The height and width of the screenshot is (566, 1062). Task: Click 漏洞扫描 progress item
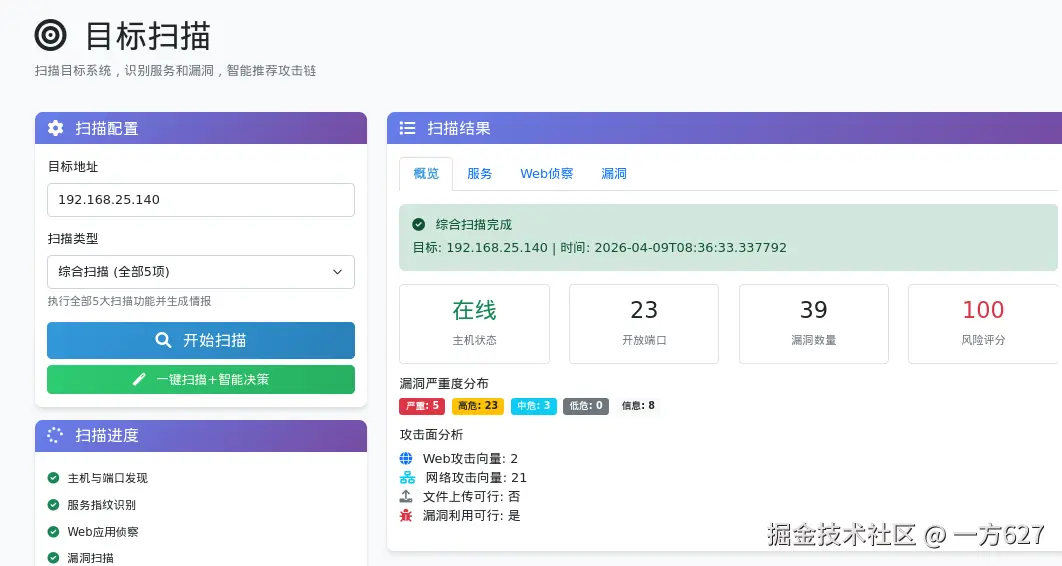pyautogui.click(x=90, y=558)
